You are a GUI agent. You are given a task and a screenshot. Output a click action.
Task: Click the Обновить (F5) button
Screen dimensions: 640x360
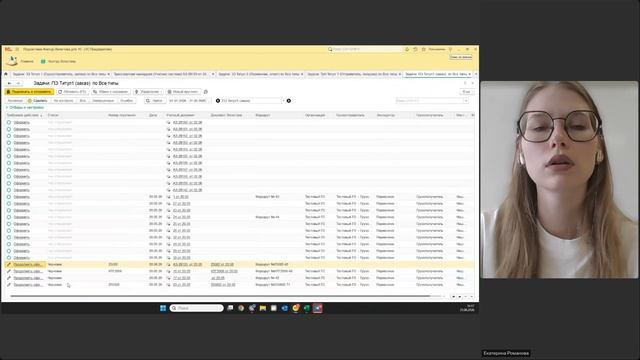(x=72, y=92)
